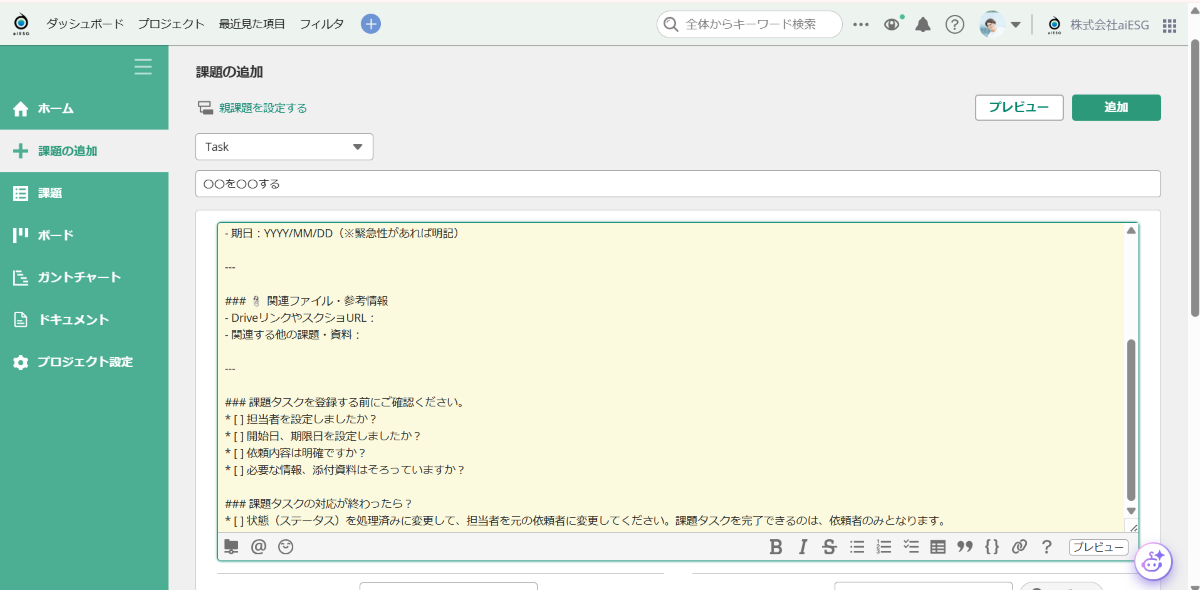
Task: Open the overflow menu beside search
Action: pos(861,24)
